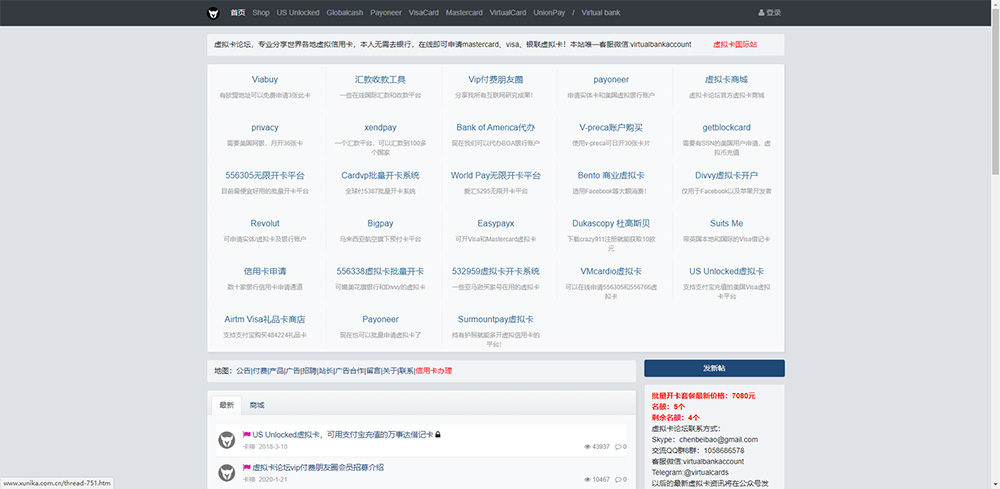
Task: Open the red 虚拟卡国际站 link
Action: (x=735, y=45)
